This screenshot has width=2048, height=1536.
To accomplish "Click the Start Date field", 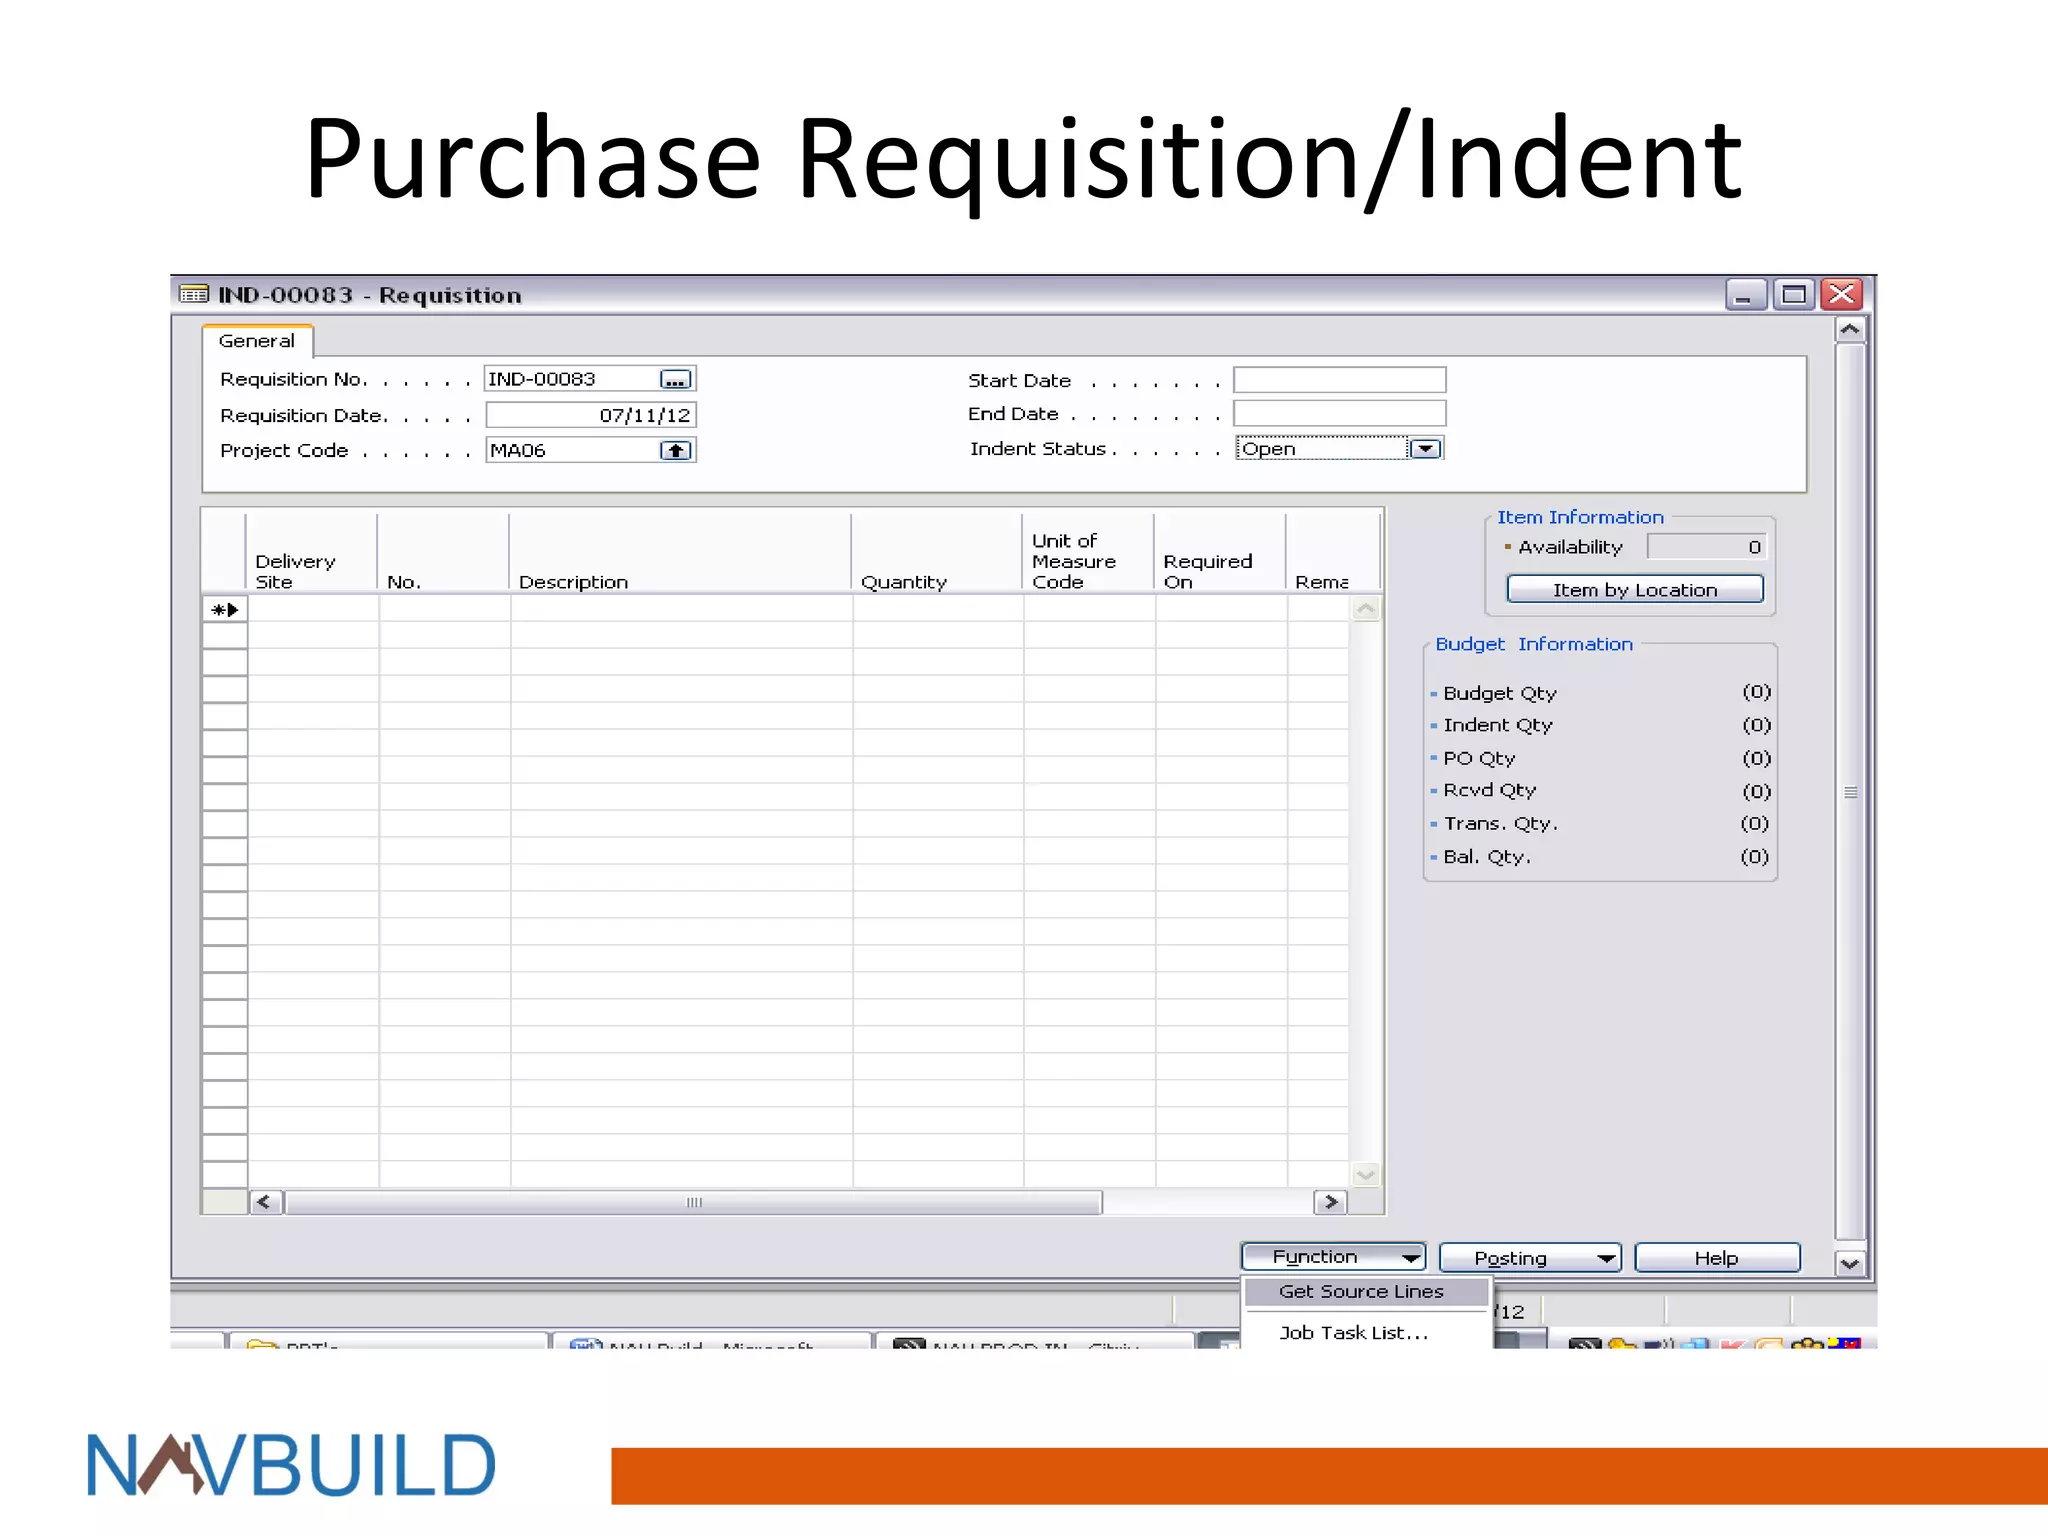I will pos(1339,380).
